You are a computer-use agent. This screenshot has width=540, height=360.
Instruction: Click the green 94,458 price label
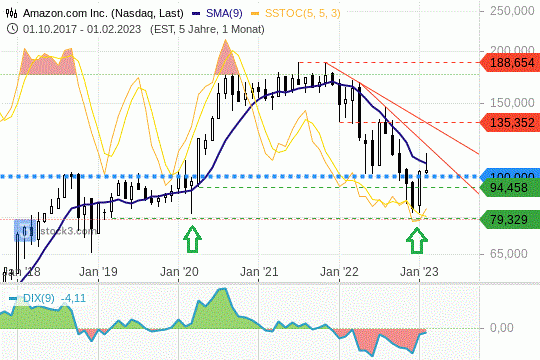point(510,188)
